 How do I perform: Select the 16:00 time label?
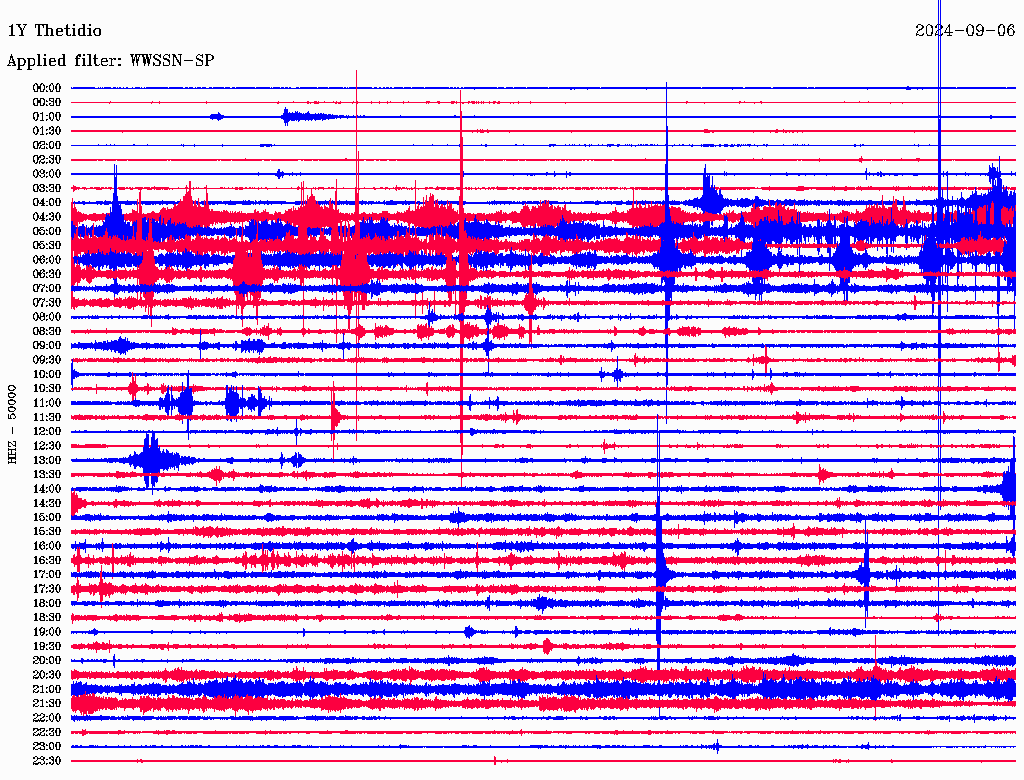(47, 547)
